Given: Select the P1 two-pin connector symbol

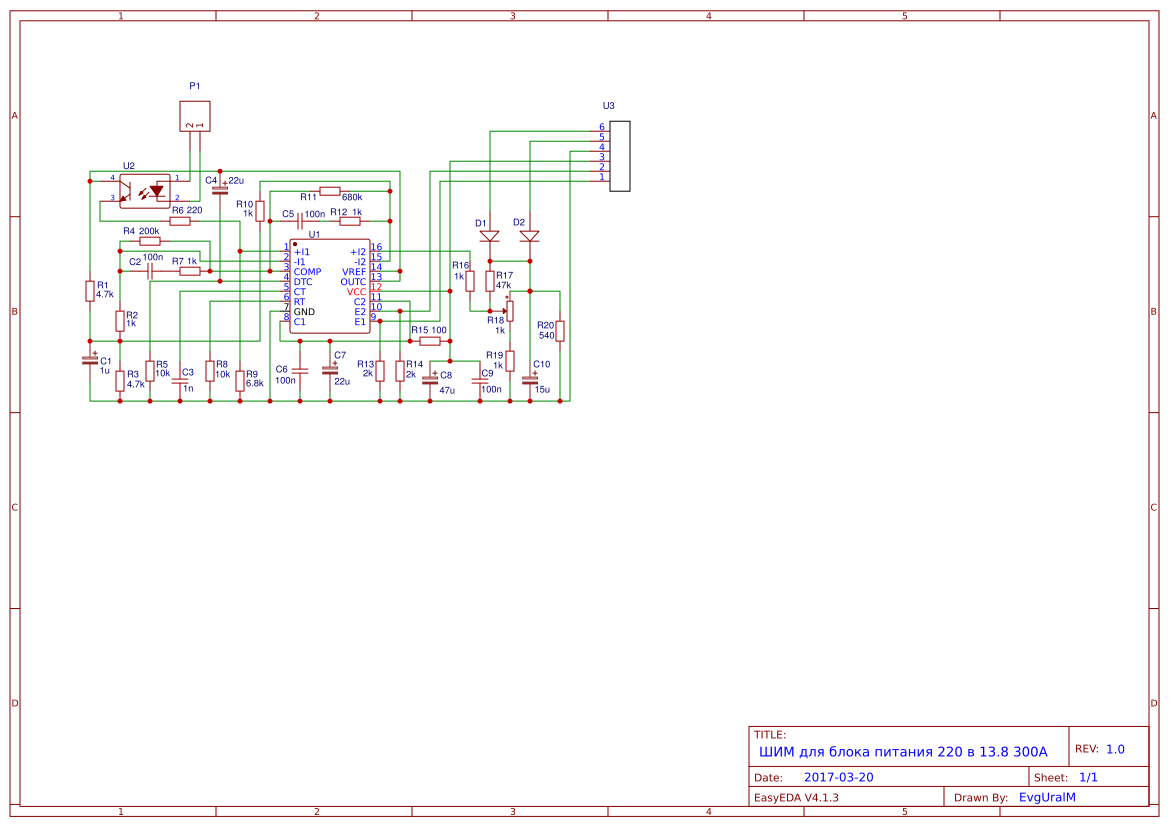Looking at the screenshot, I should (195, 116).
